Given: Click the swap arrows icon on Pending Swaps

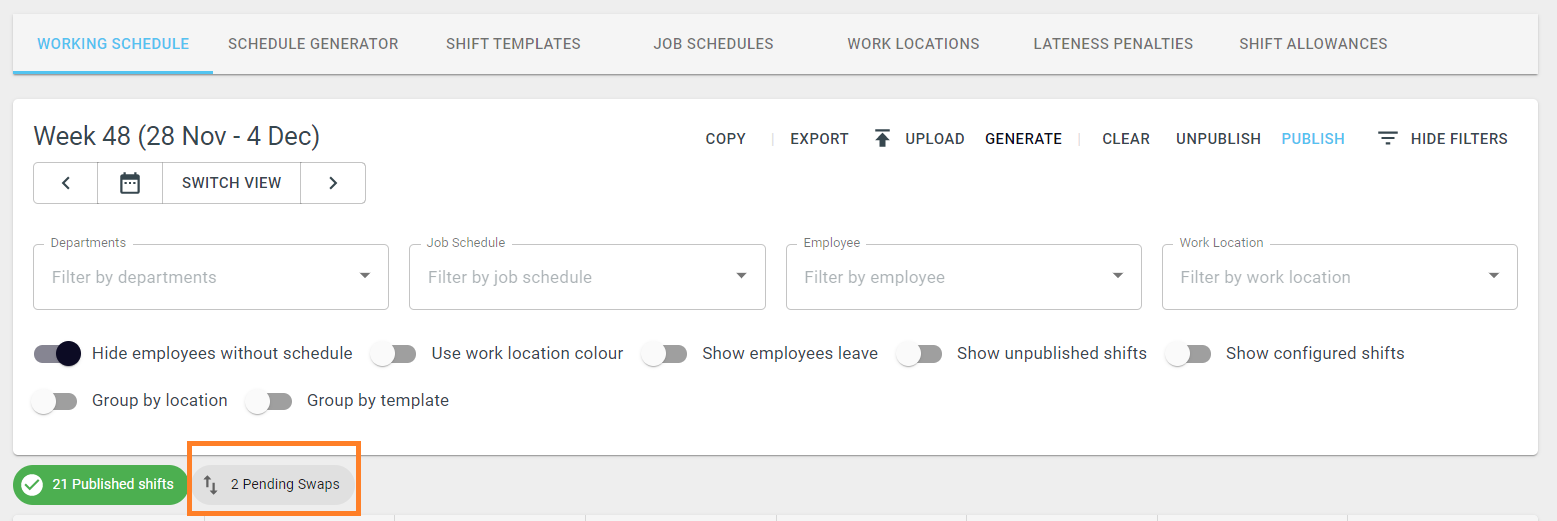Looking at the screenshot, I should [211, 484].
